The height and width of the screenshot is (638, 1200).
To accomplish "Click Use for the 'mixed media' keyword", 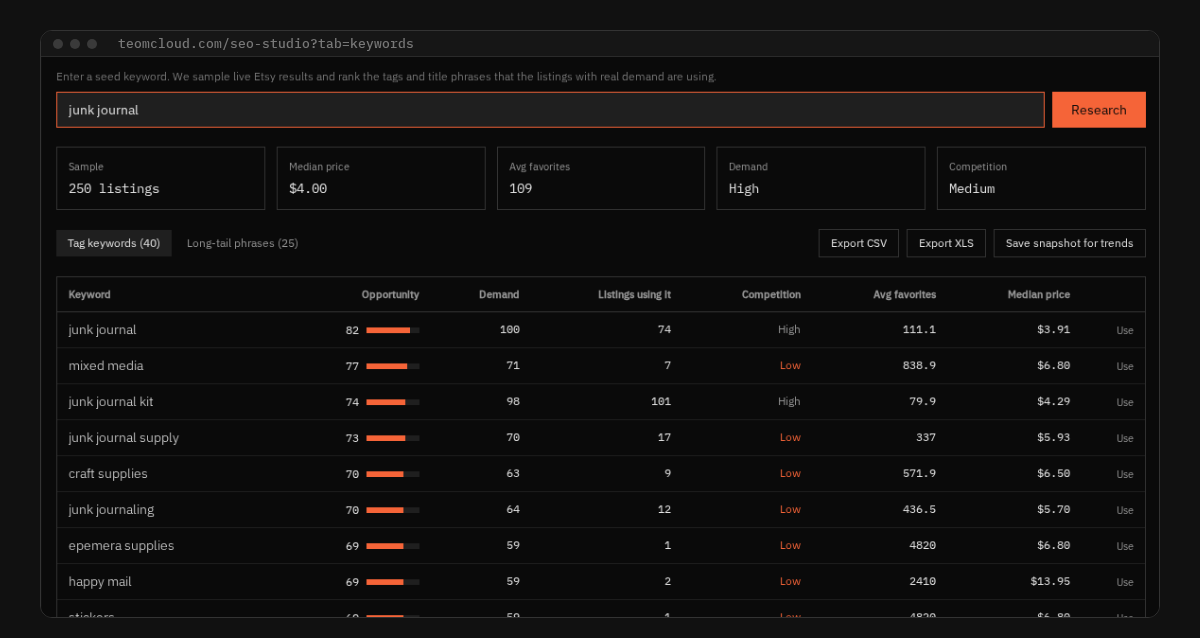I will [1125, 366].
